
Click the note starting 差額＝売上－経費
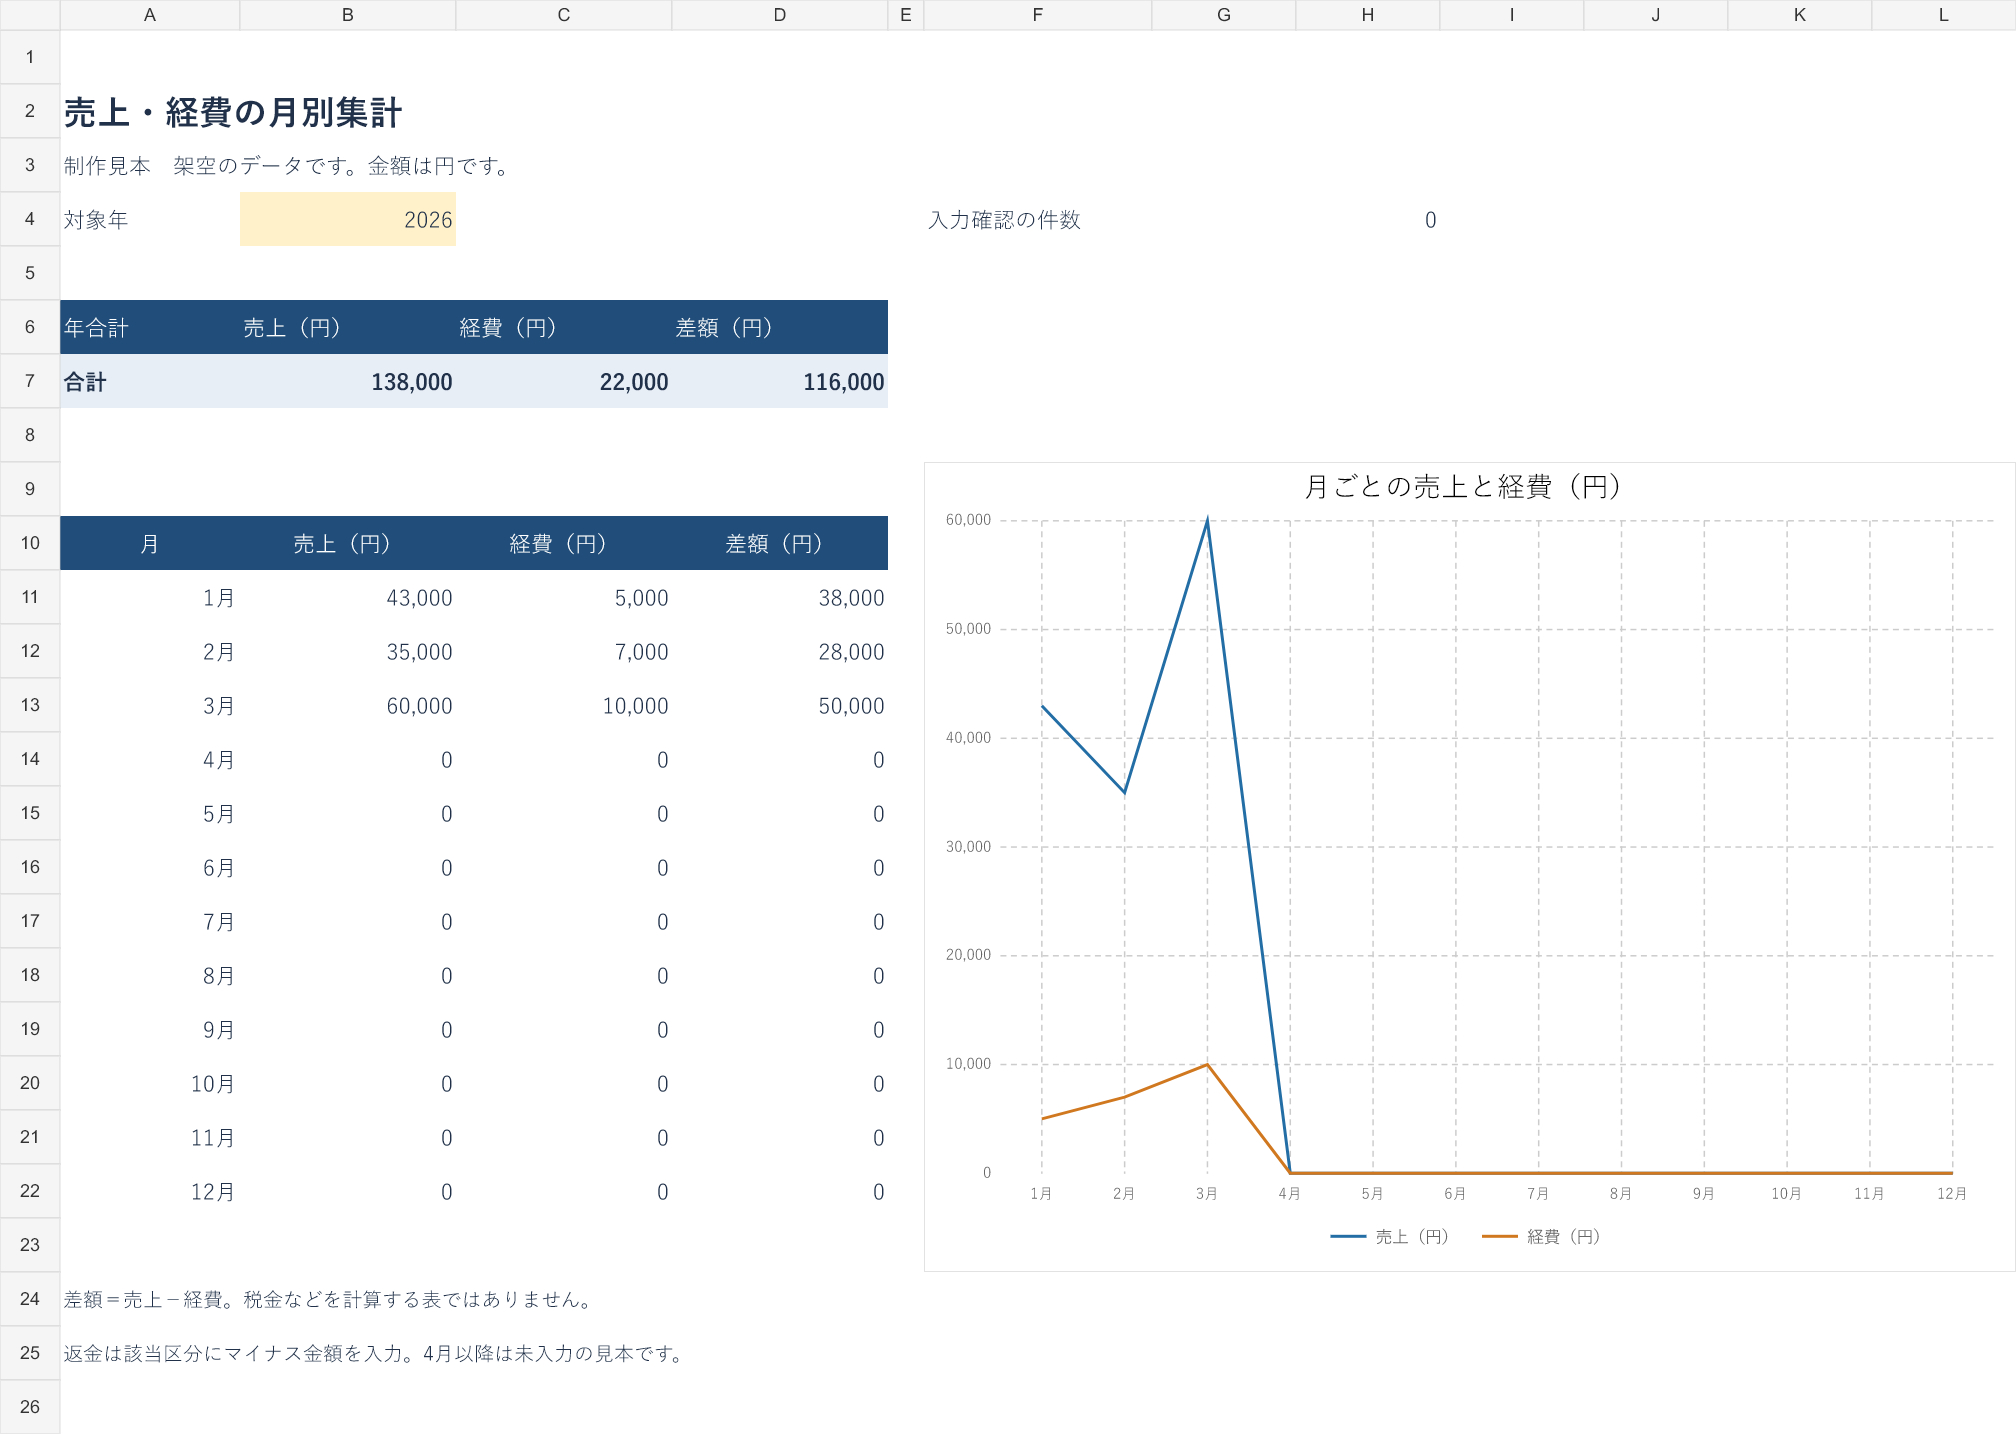331,1299
